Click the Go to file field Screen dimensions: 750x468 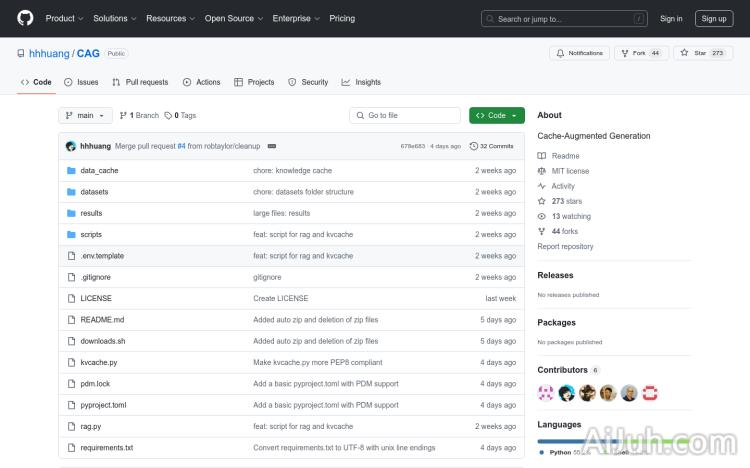404,115
